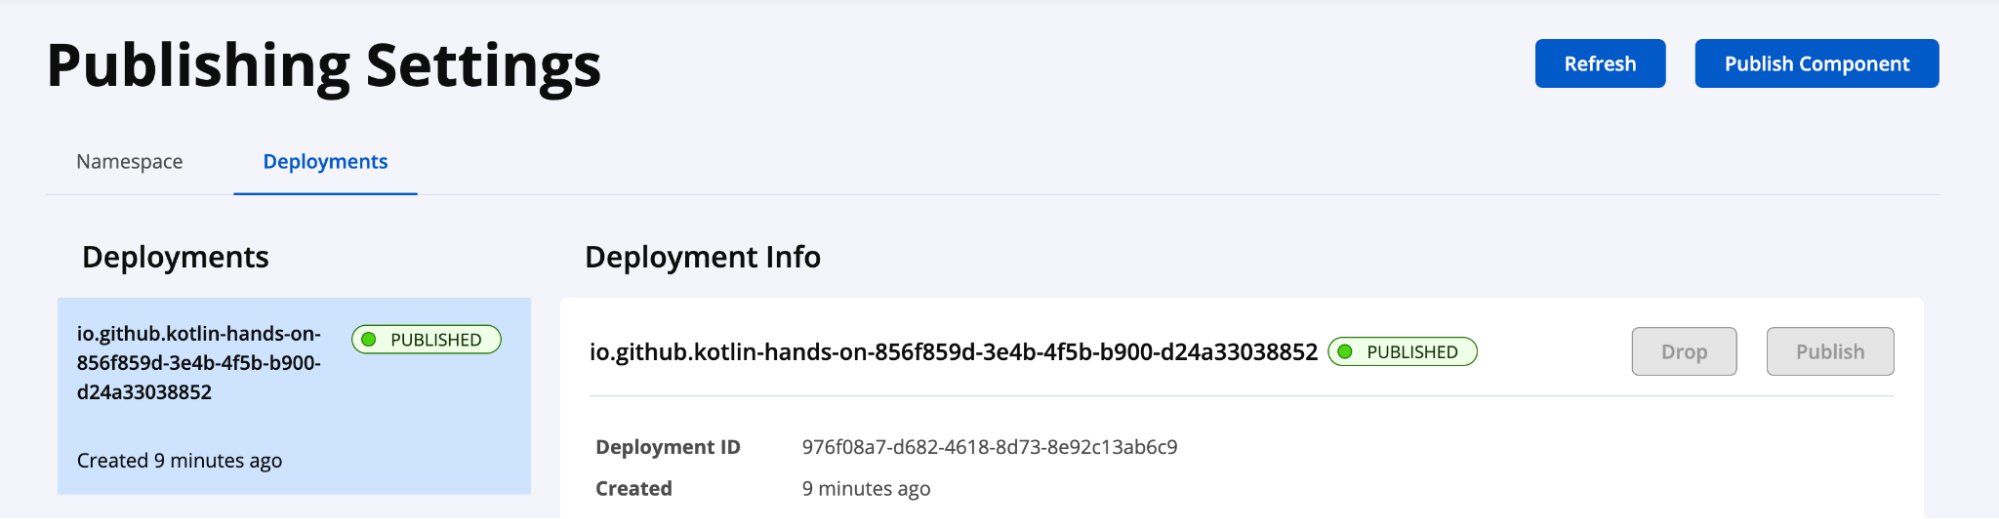
Task: Click the Deployments section heading above list
Action: tap(175, 257)
